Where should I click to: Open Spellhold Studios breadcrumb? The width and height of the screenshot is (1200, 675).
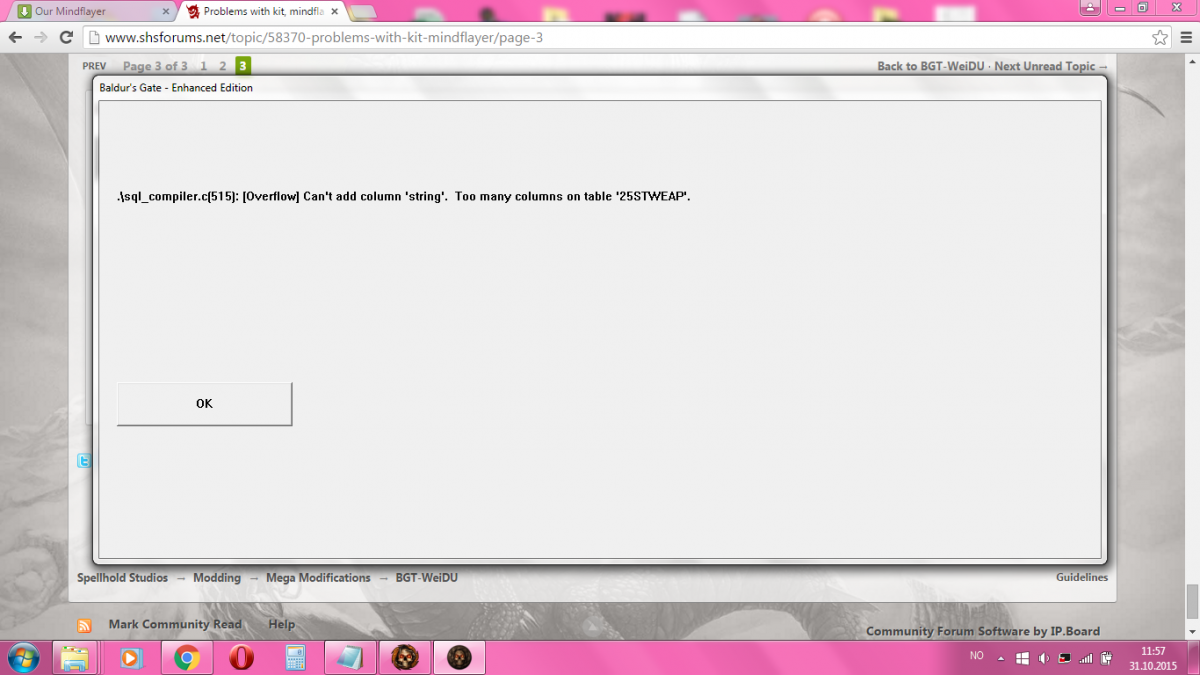[x=122, y=578]
